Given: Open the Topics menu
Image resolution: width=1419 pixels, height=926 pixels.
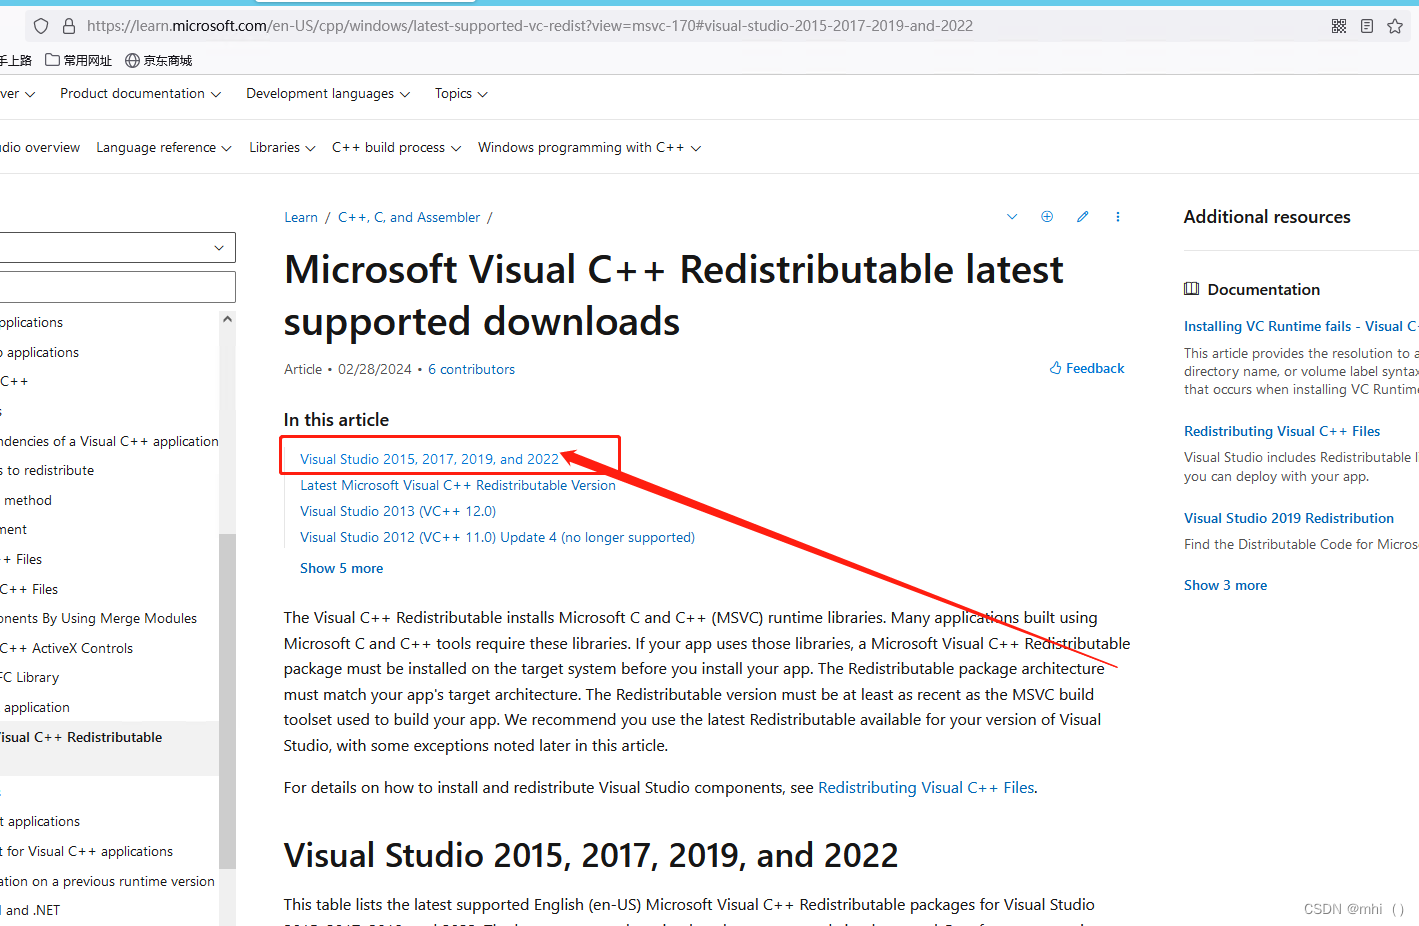Looking at the screenshot, I should coord(461,93).
